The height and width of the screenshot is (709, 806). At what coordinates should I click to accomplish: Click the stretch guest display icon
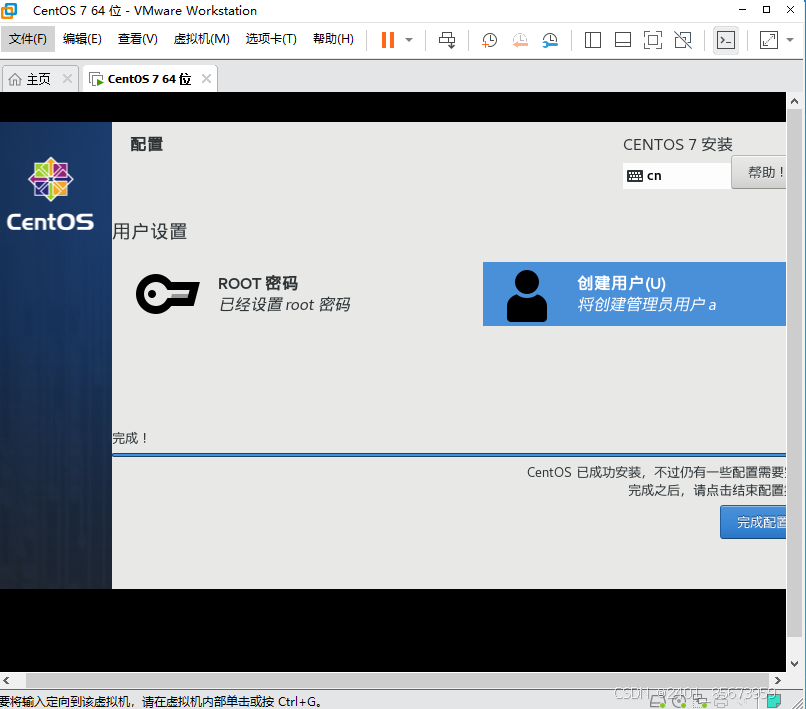[769, 40]
